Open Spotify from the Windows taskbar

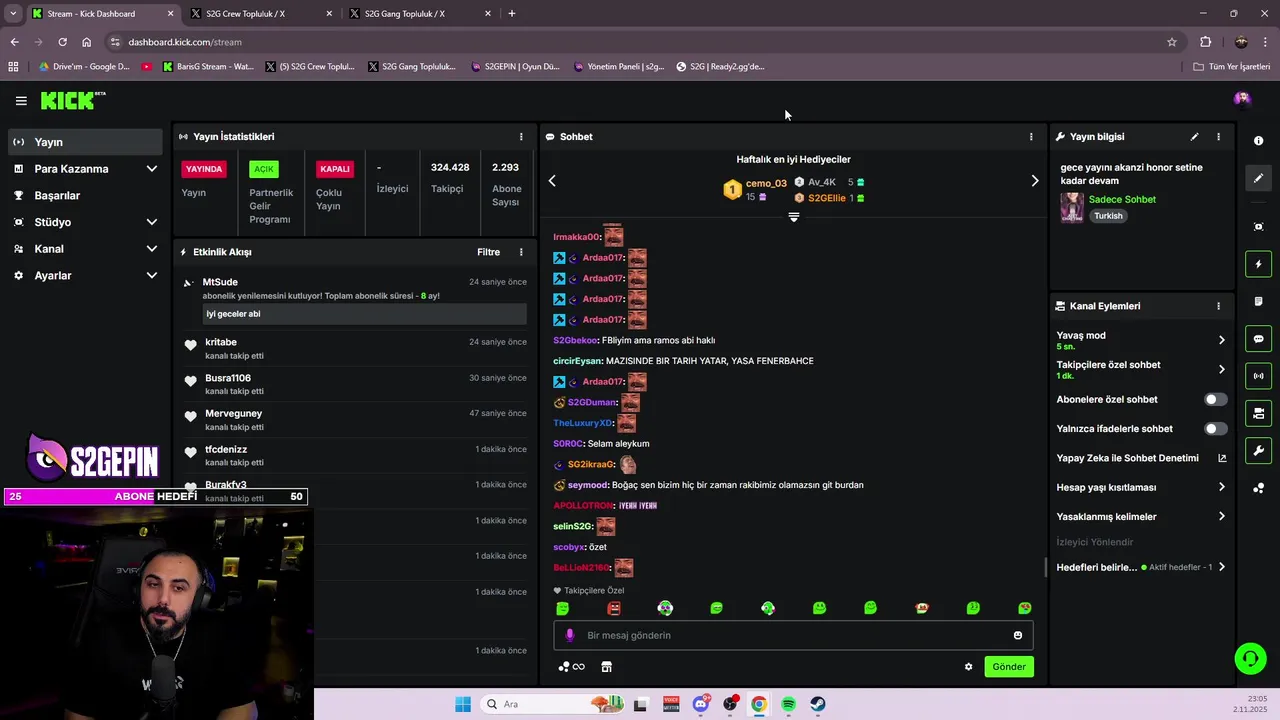(788, 704)
